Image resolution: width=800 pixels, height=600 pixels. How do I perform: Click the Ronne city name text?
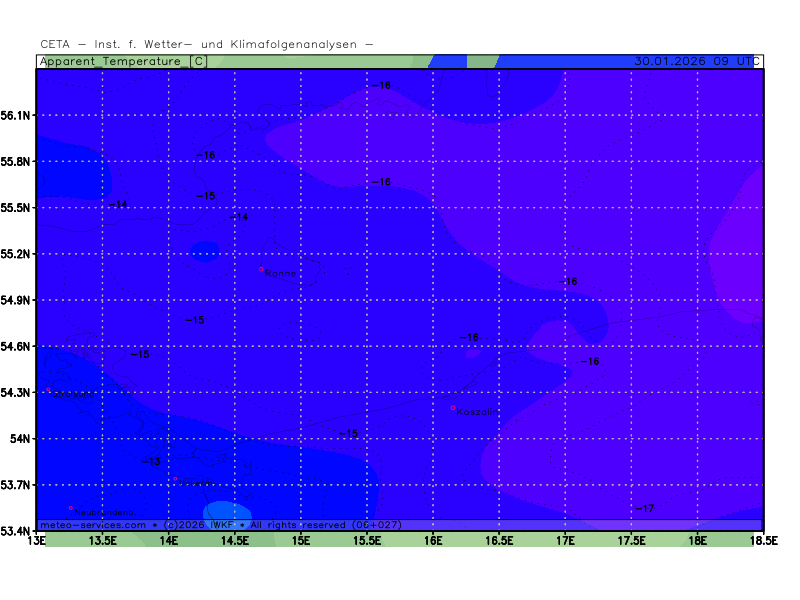click(281, 273)
